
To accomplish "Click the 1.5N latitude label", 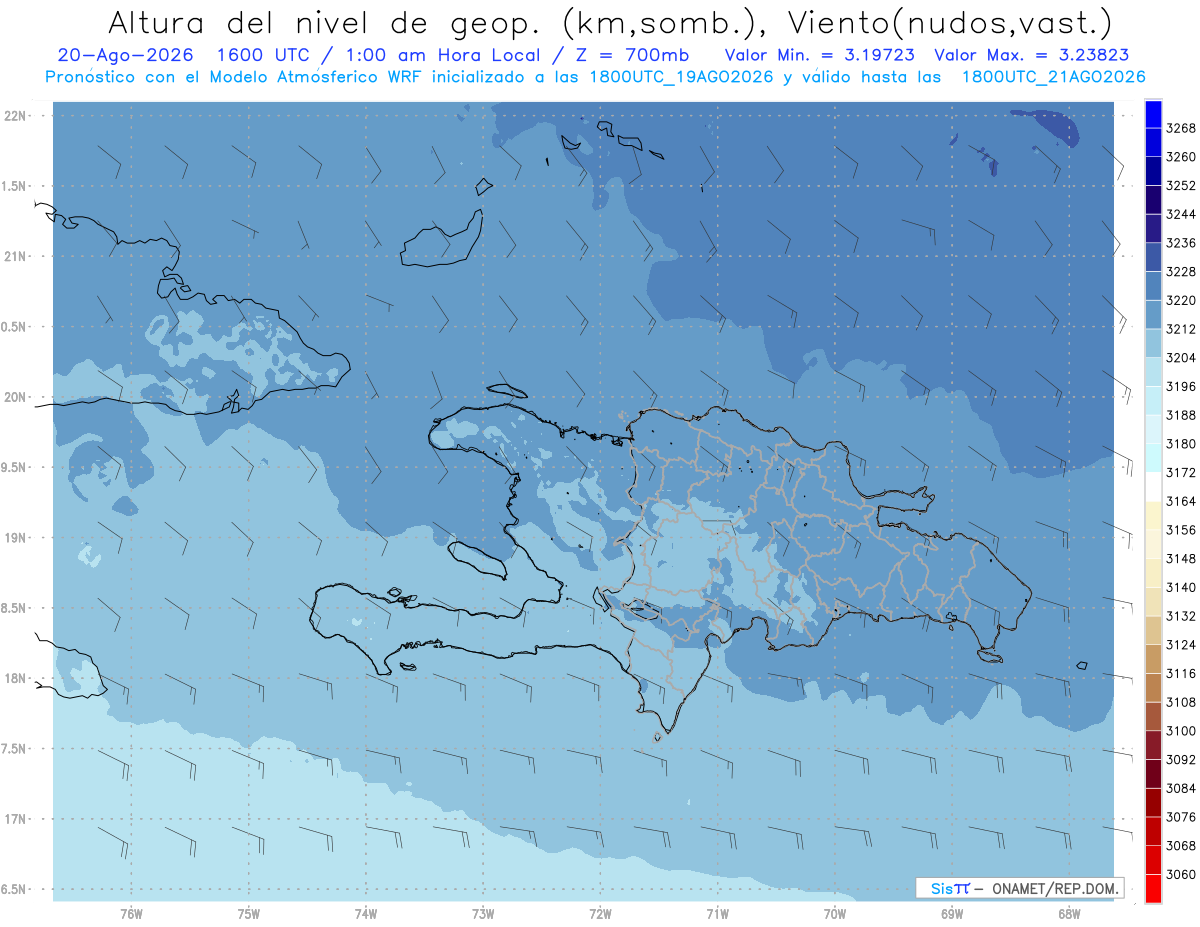I will point(14,186).
